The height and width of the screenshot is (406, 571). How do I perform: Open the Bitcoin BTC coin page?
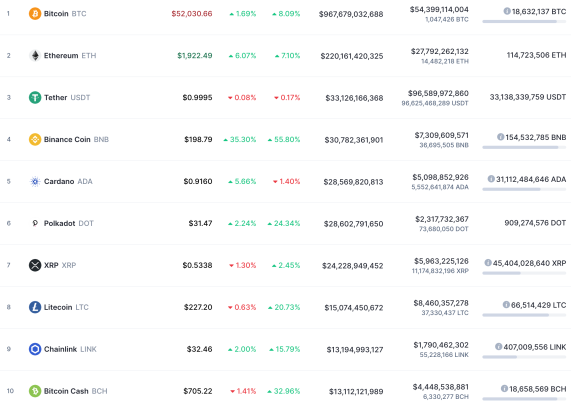pos(65,14)
